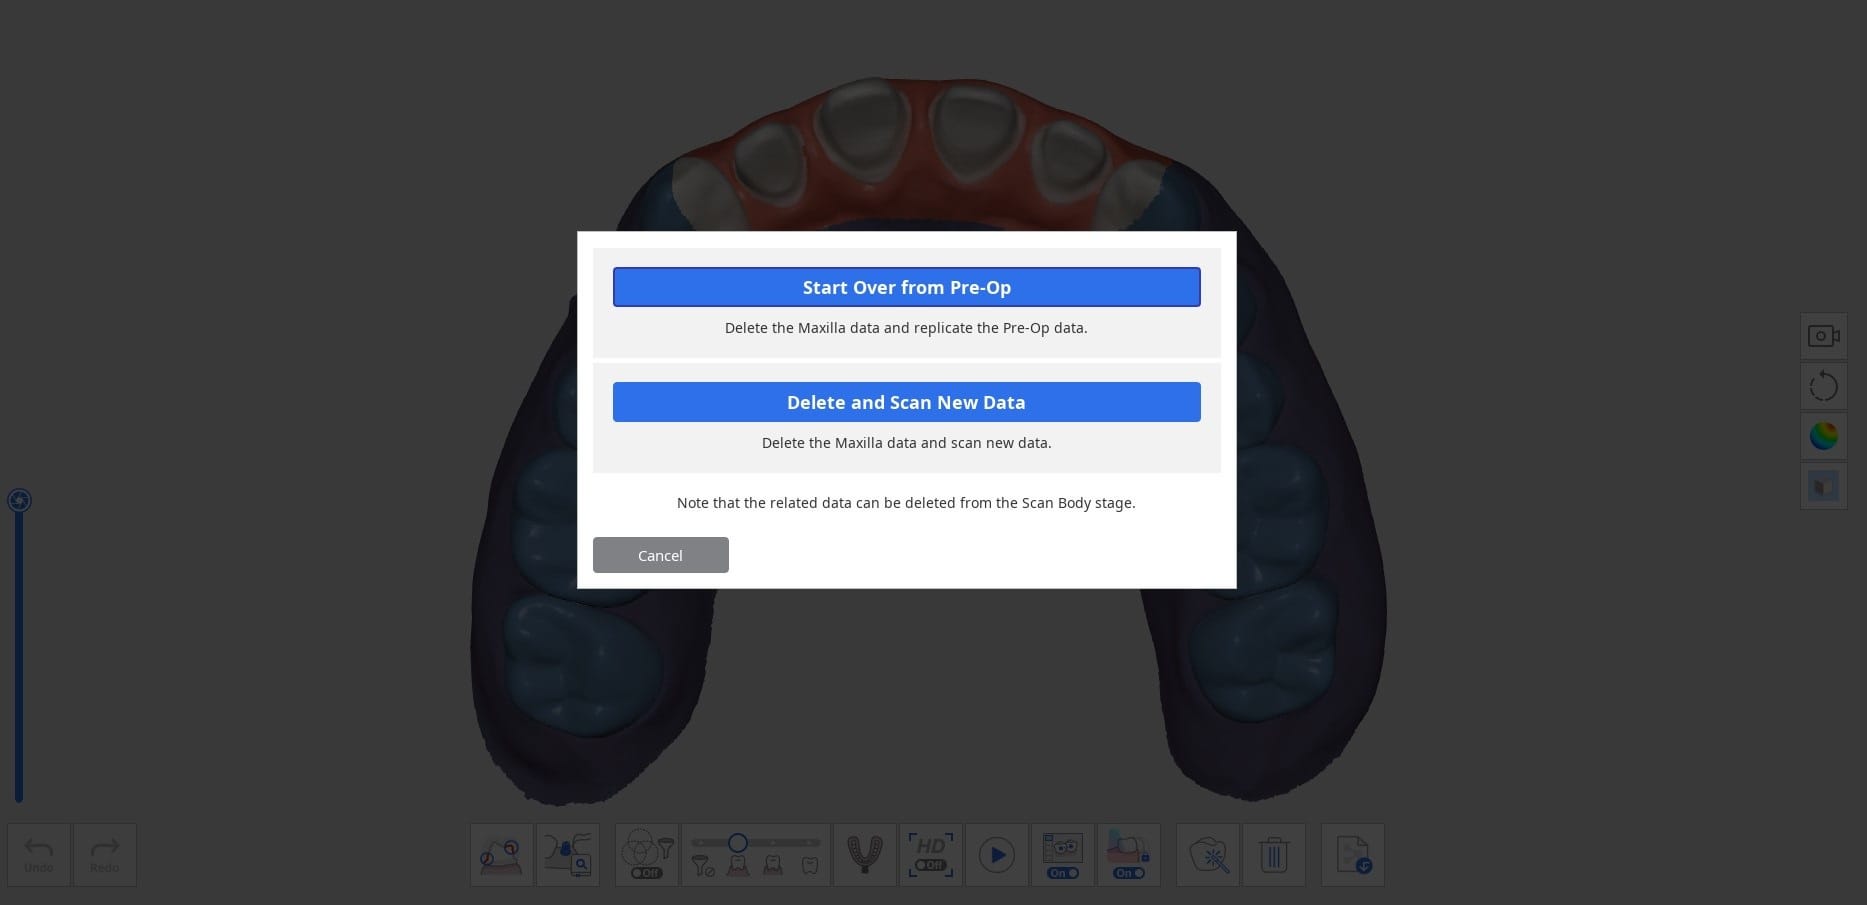Select the no-filtering funnel option
Image resolution: width=1867 pixels, height=905 pixels.
click(703, 866)
